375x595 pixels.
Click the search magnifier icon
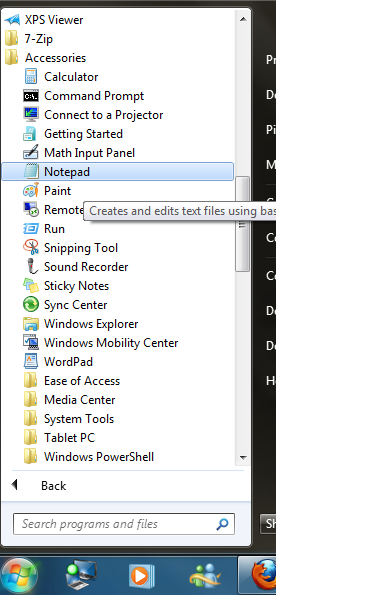click(x=222, y=524)
